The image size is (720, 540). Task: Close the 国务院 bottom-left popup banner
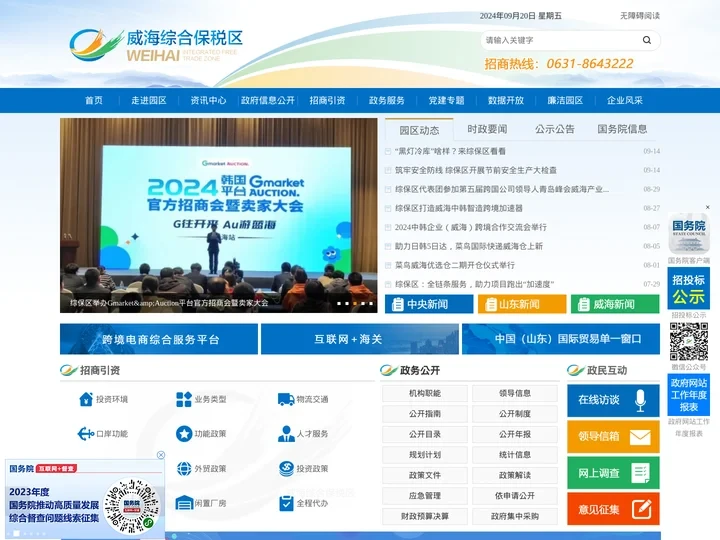tap(161, 455)
